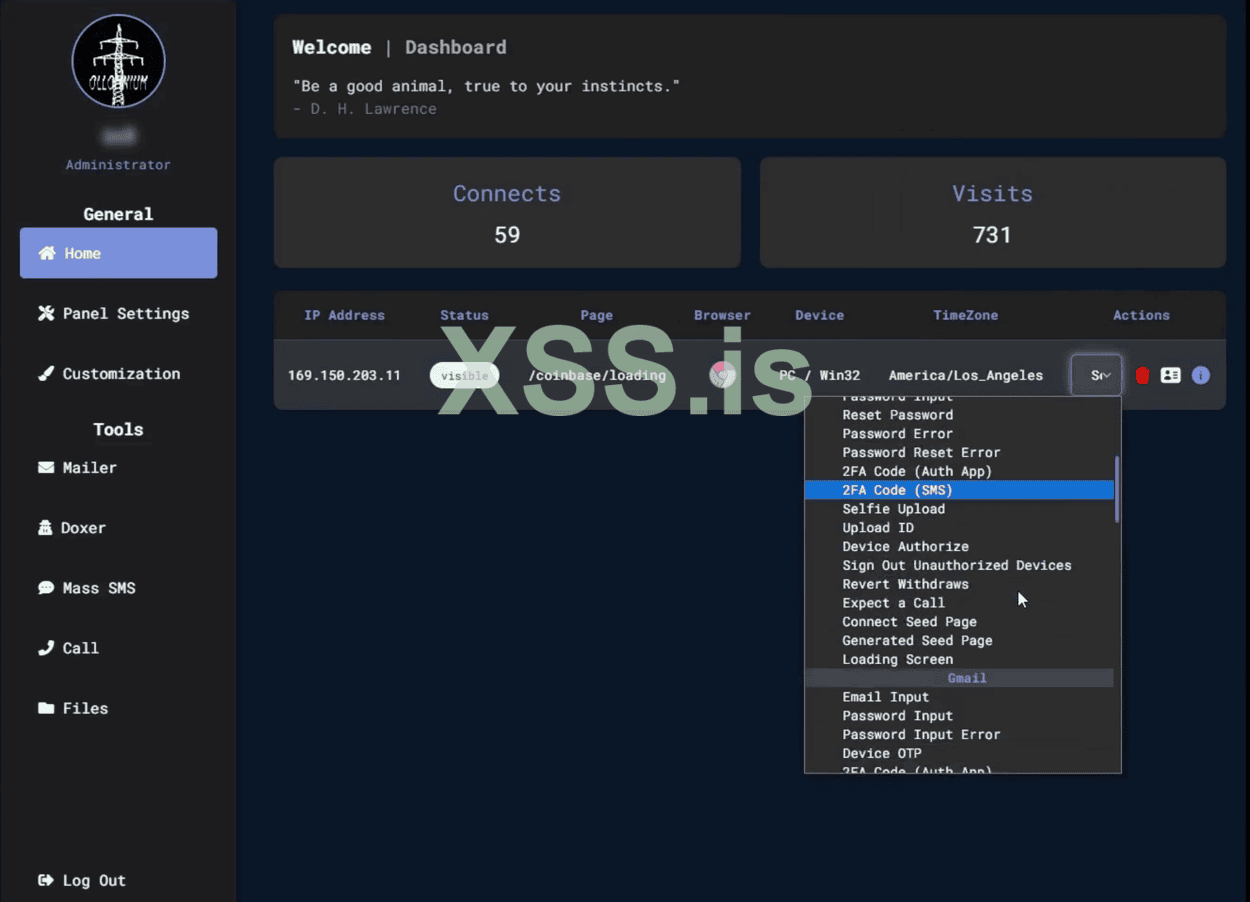Select Password Reset Error option
Viewport: 1250px width, 902px height.
click(921, 452)
